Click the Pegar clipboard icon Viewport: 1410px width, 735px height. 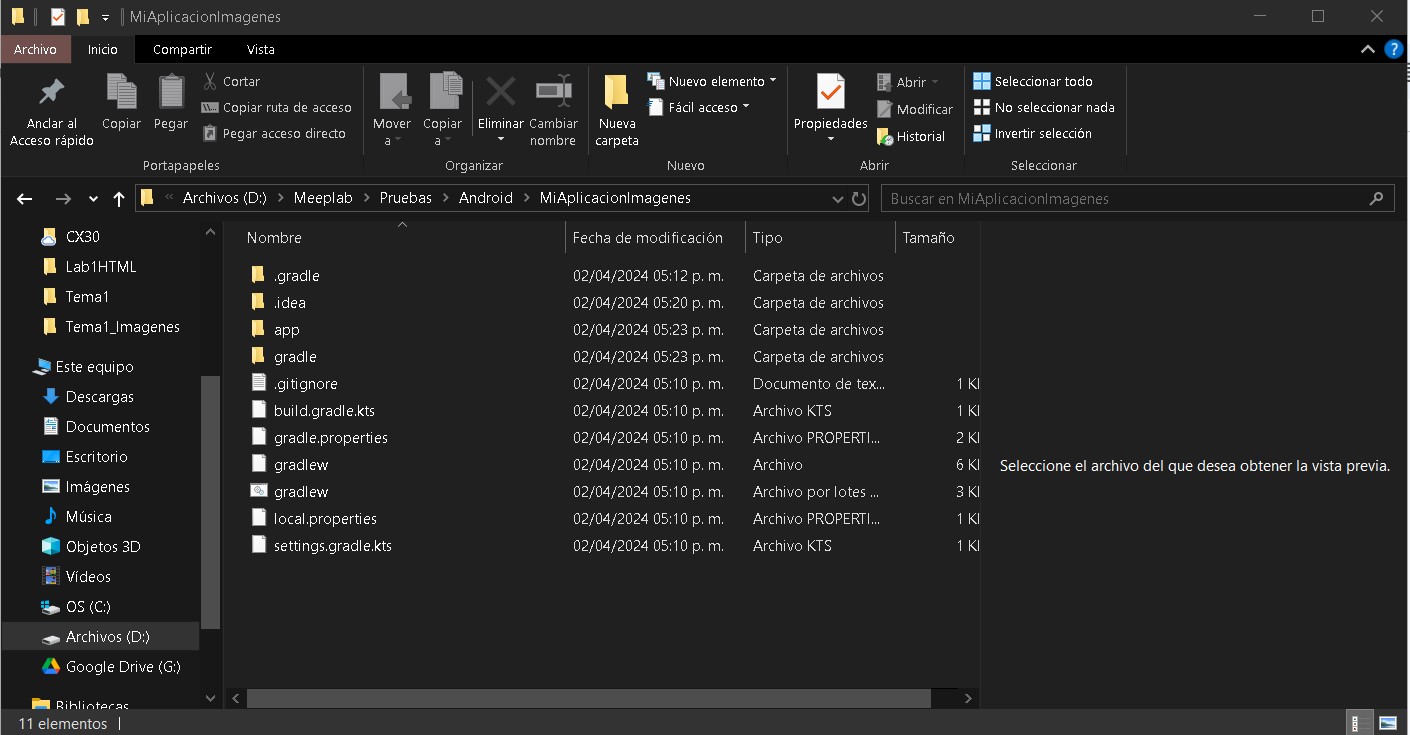tap(171, 93)
